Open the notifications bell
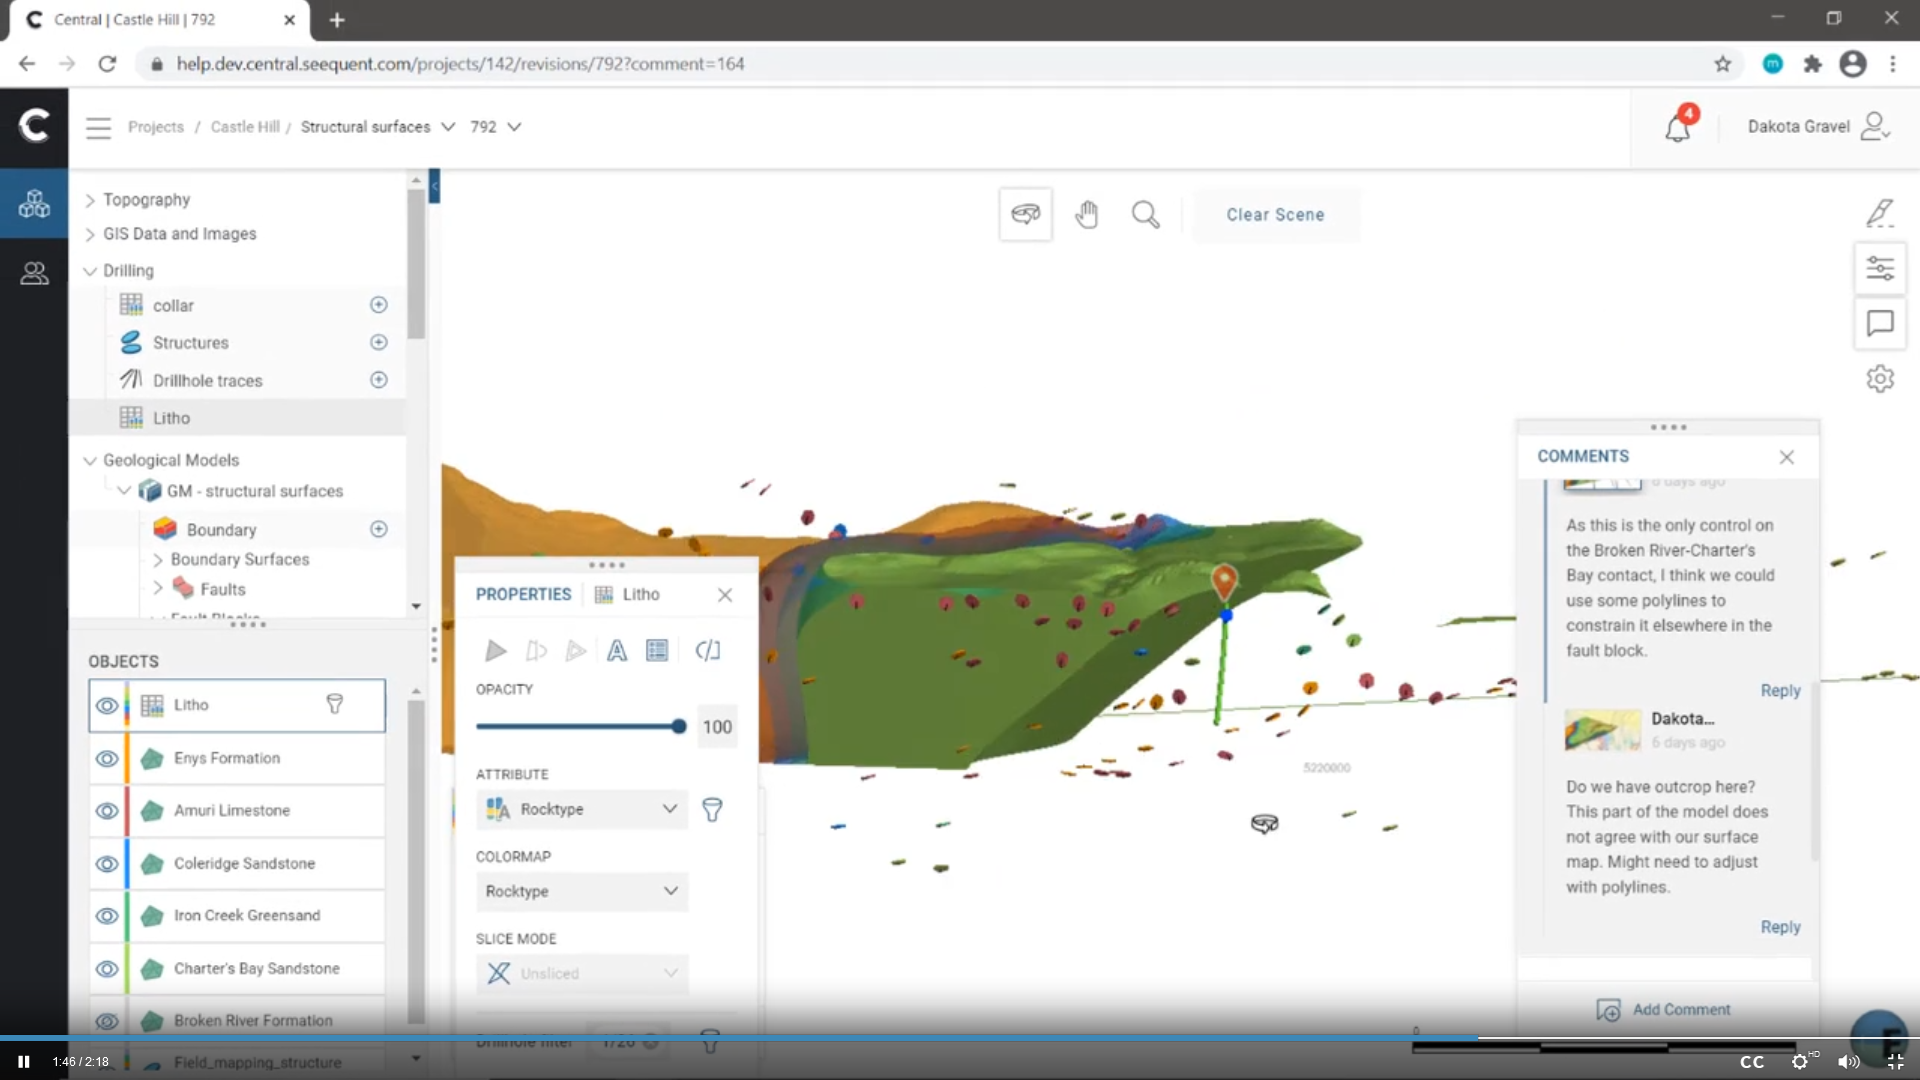The height and width of the screenshot is (1080, 1920). pos(1678,128)
